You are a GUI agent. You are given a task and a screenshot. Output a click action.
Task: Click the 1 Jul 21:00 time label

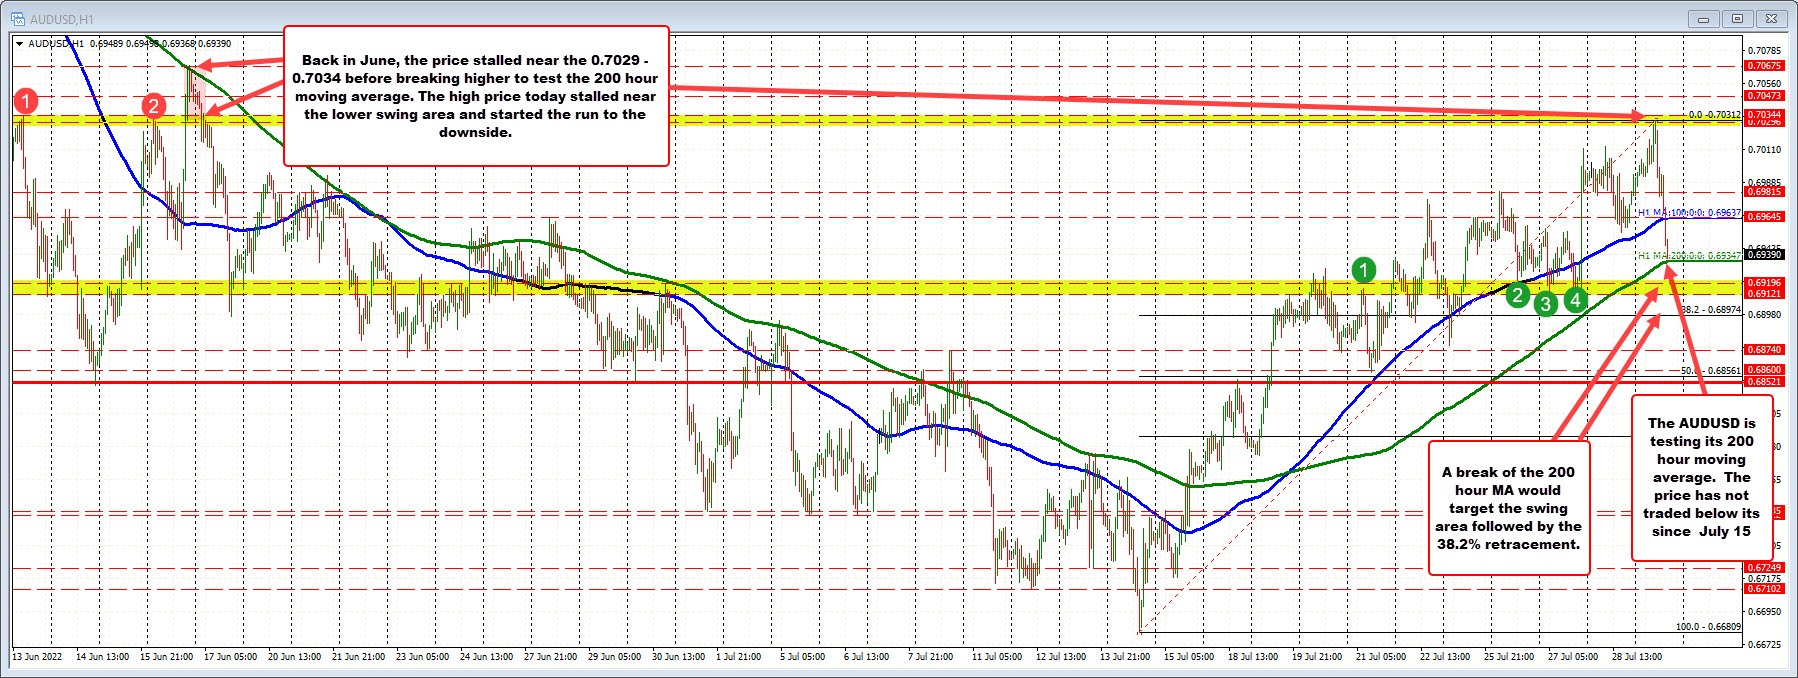pos(739,657)
